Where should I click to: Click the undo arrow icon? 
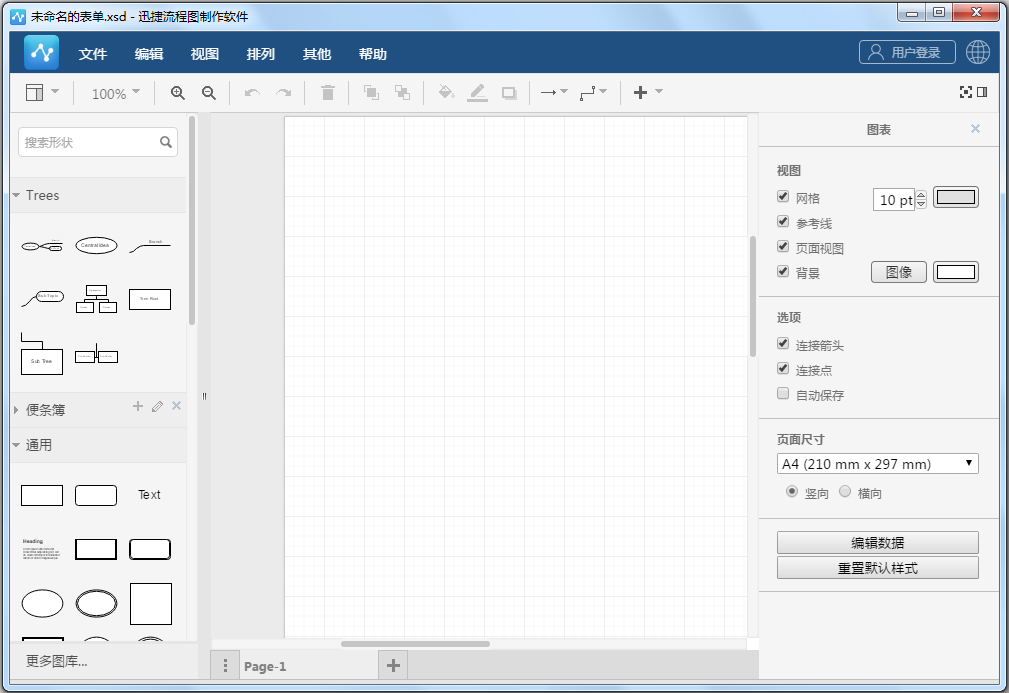point(252,93)
